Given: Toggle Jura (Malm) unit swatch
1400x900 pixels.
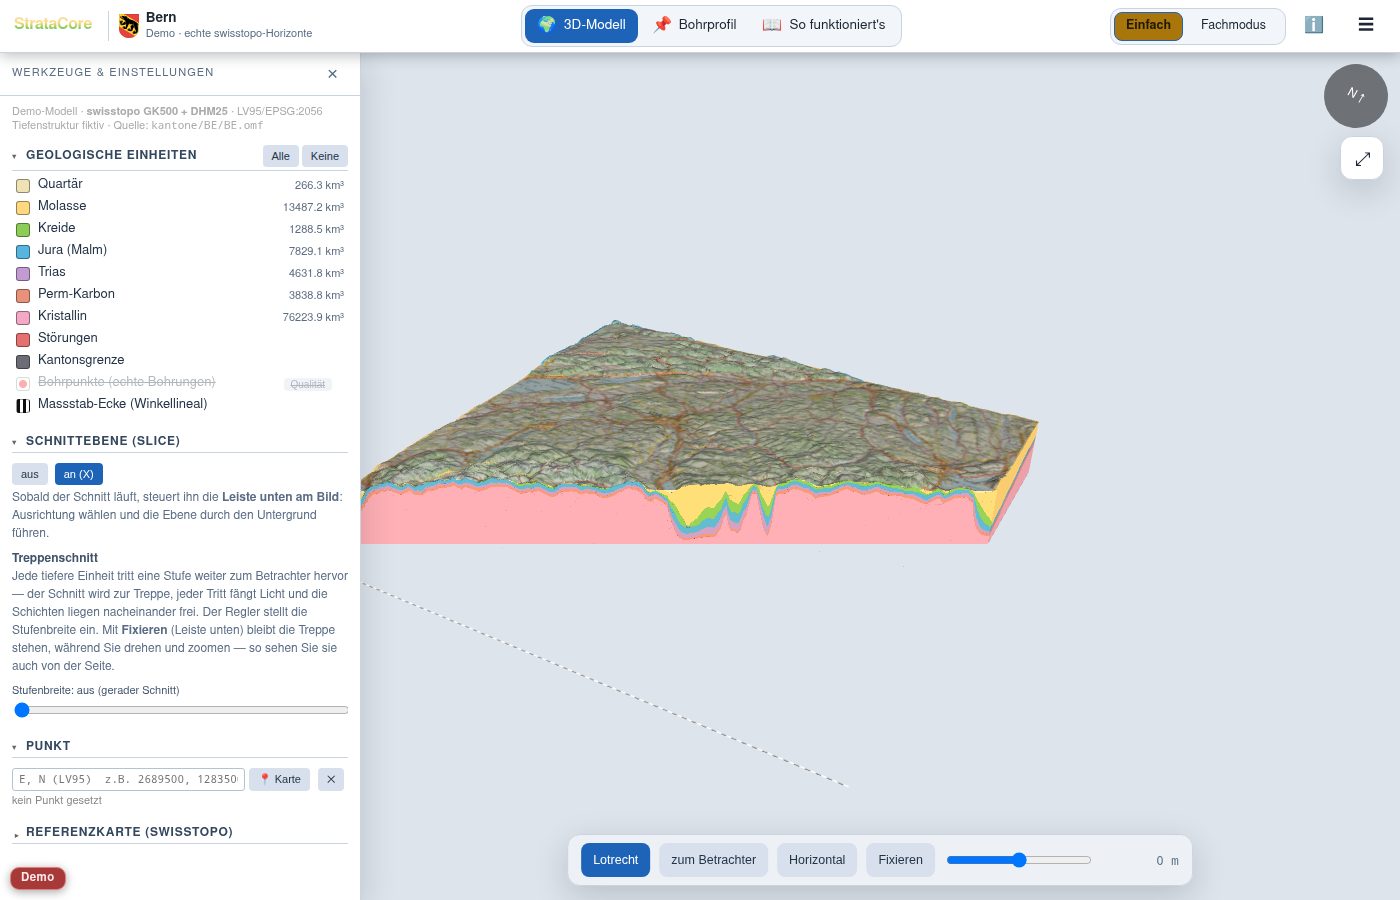Looking at the screenshot, I should point(23,251).
